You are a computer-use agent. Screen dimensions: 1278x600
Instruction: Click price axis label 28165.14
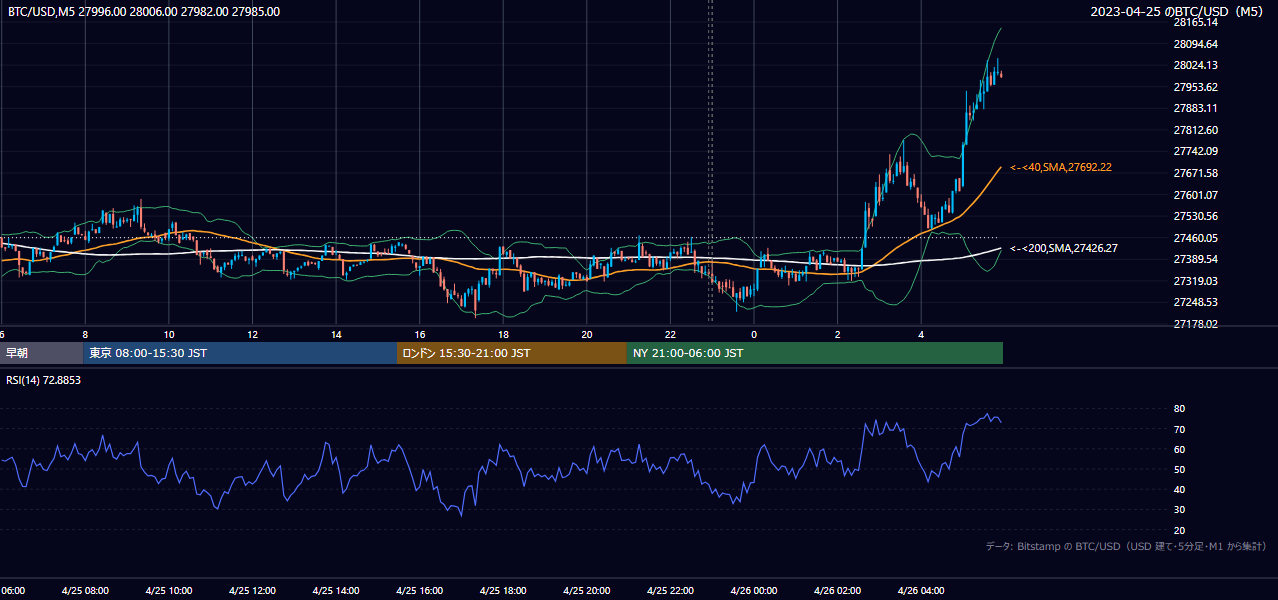coord(1196,22)
